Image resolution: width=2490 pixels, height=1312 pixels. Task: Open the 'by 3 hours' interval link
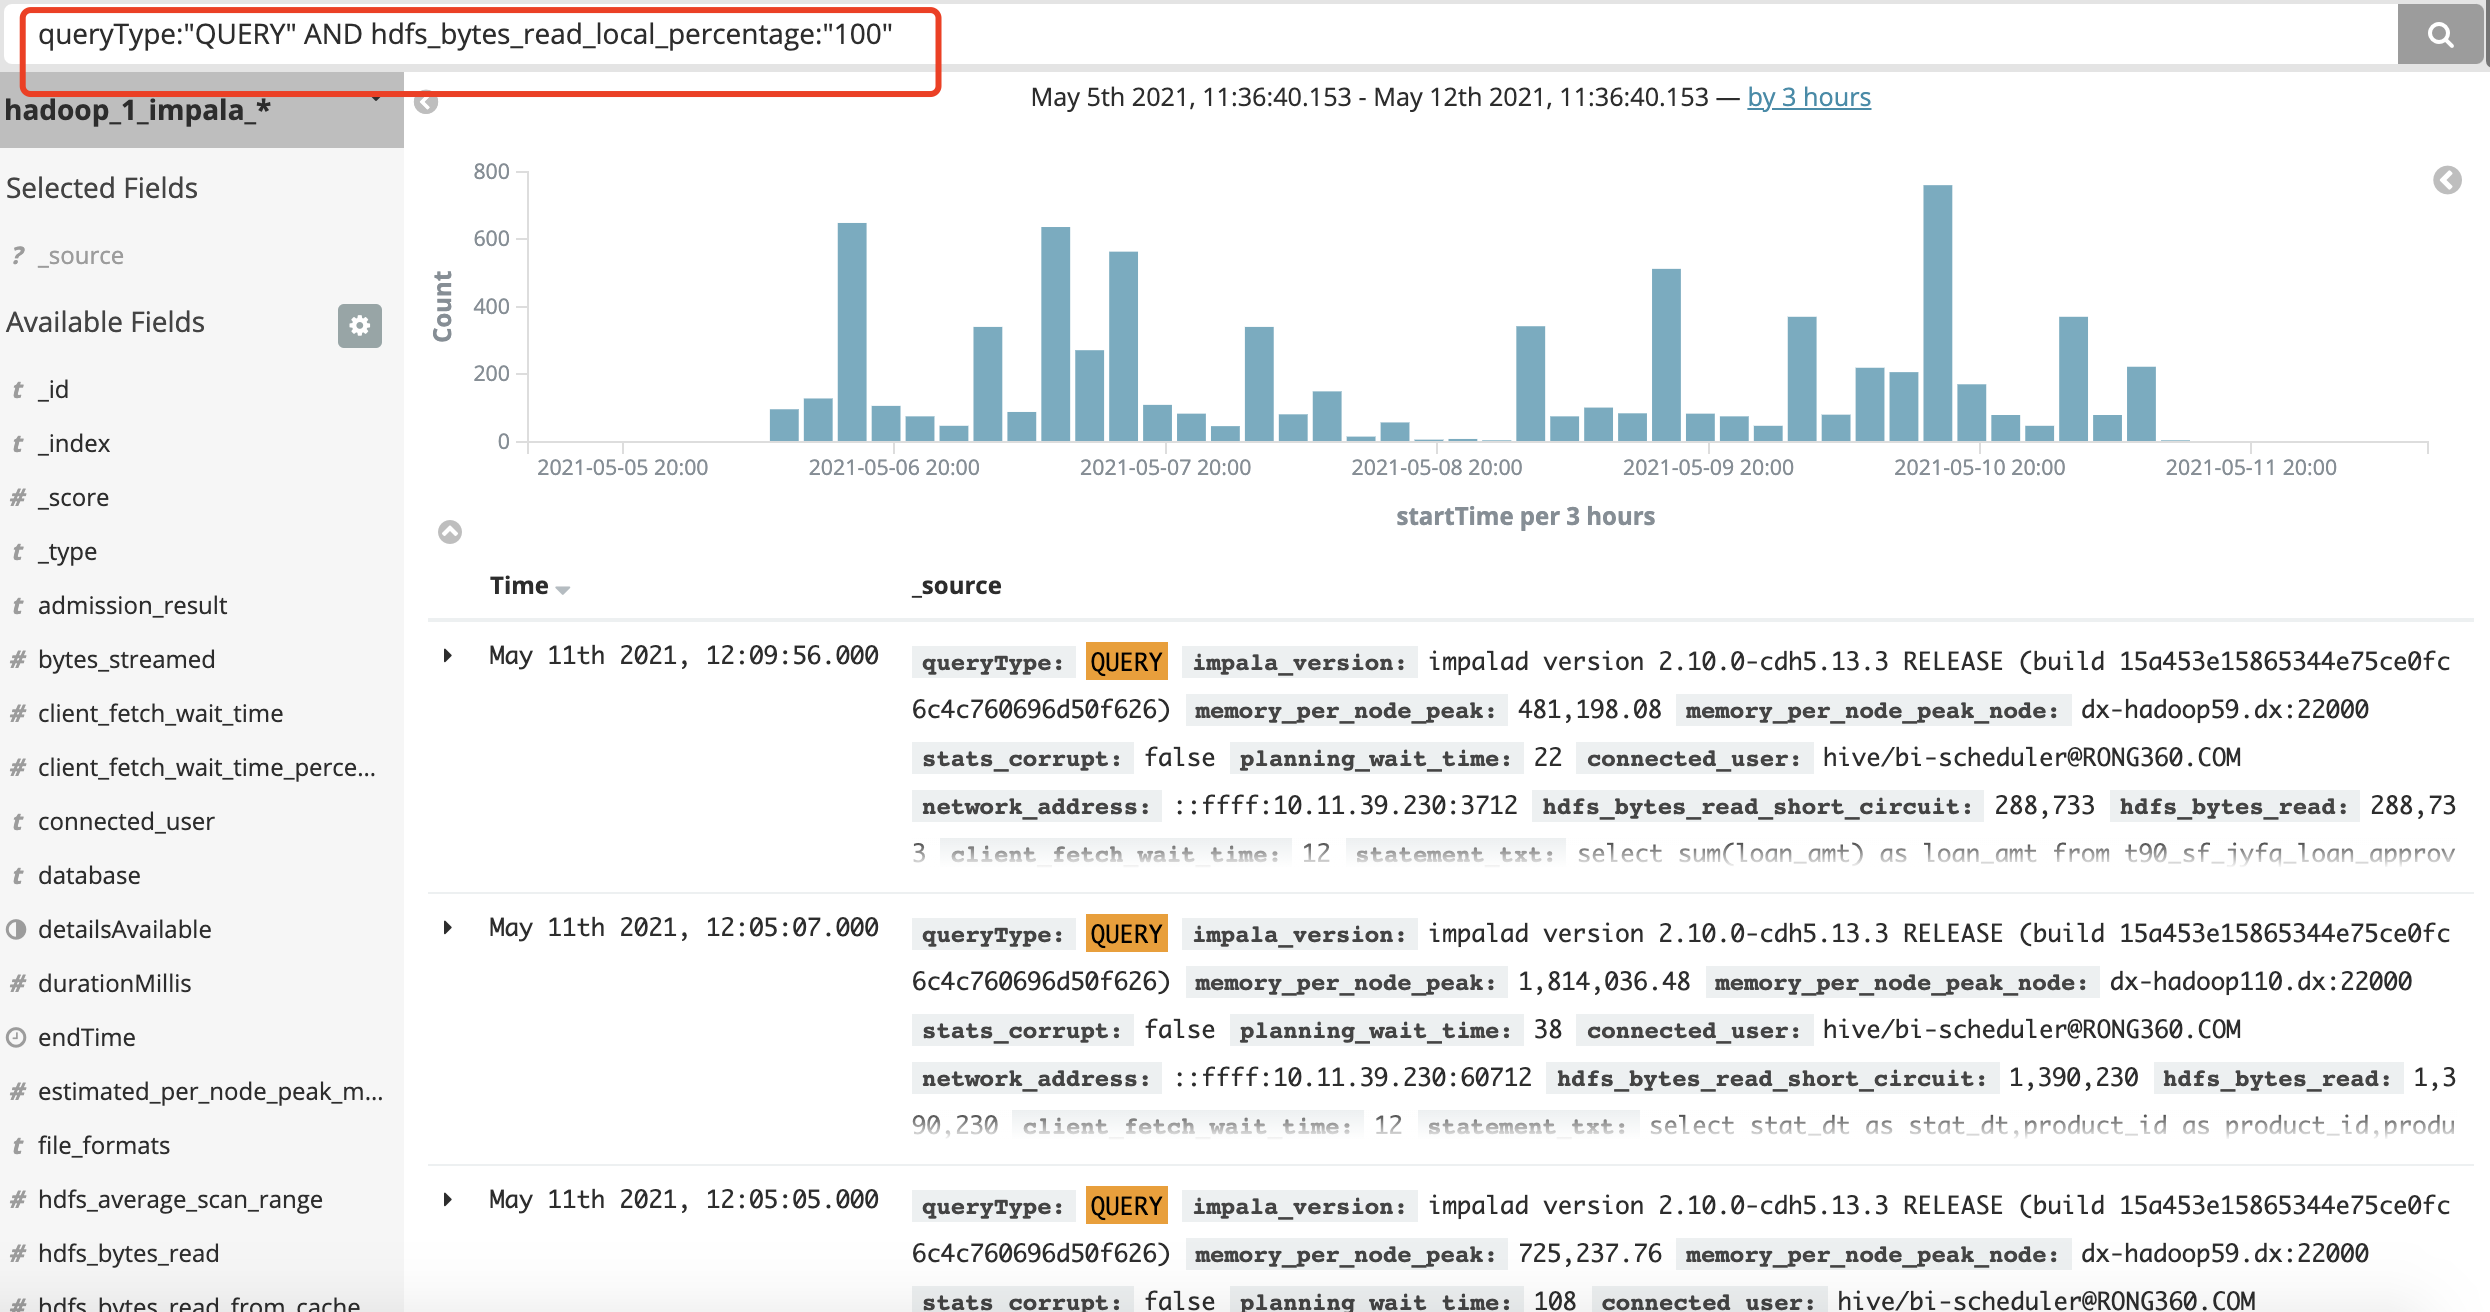pyautogui.click(x=1808, y=97)
